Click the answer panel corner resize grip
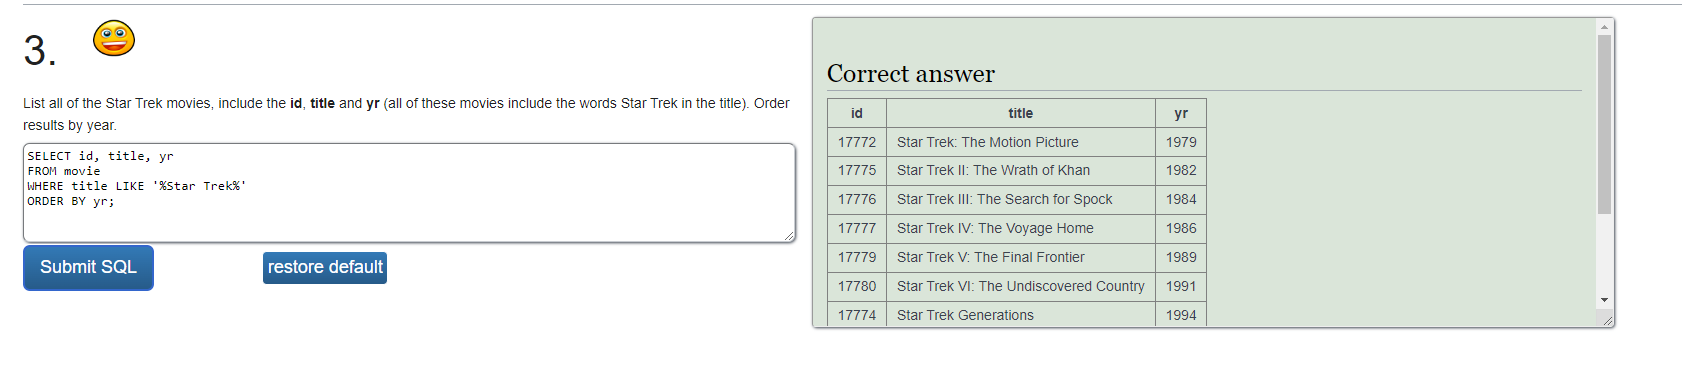 coord(1606,319)
